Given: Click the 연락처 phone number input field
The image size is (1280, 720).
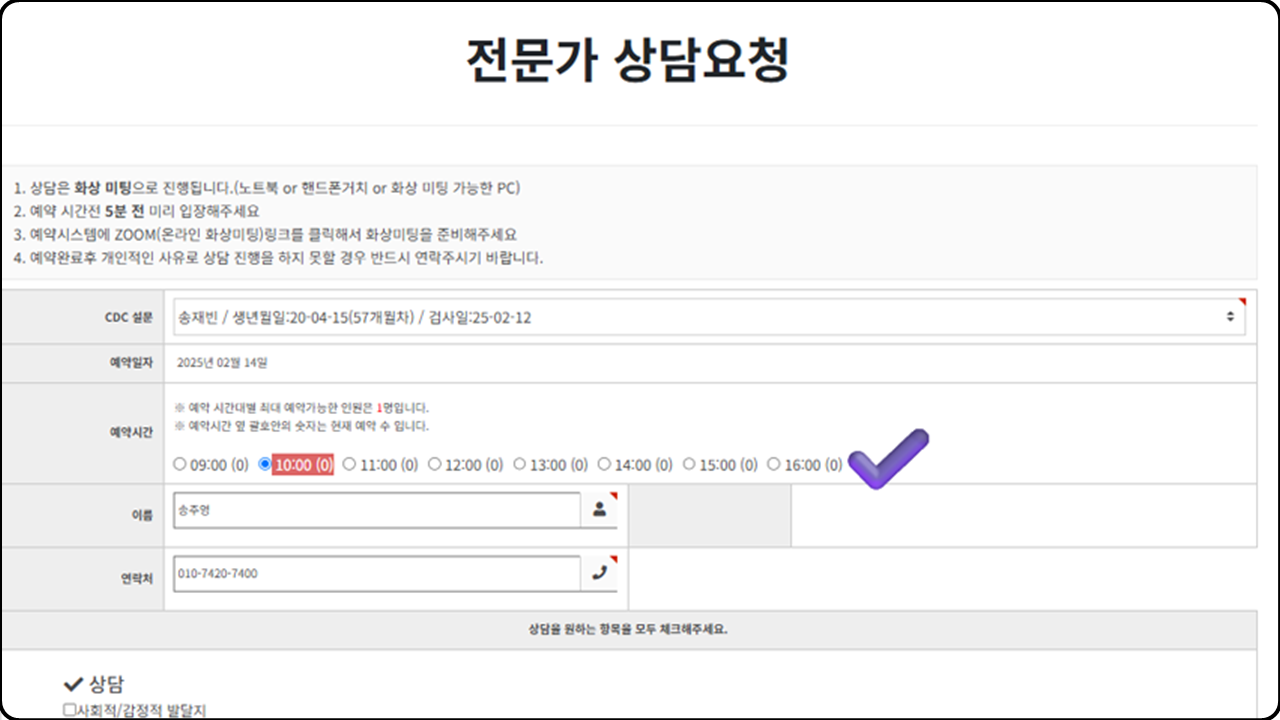Looking at the screenshot, I should coord(376,574).
